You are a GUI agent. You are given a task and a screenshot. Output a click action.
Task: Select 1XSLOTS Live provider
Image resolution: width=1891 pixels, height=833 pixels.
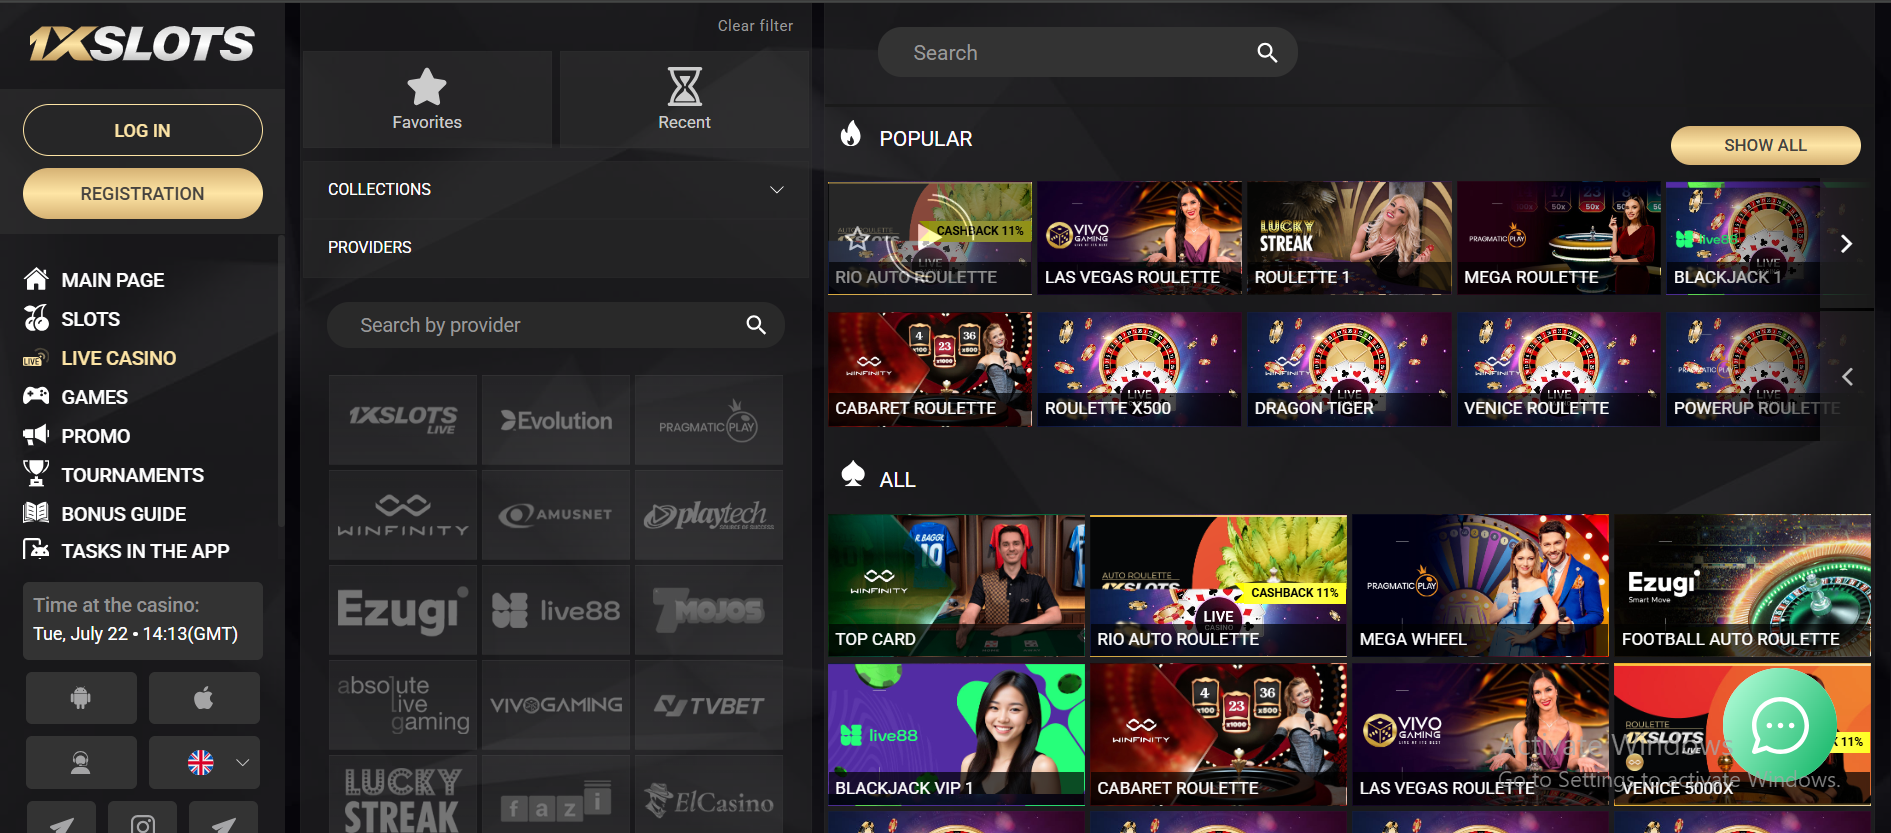click(403, 420)
